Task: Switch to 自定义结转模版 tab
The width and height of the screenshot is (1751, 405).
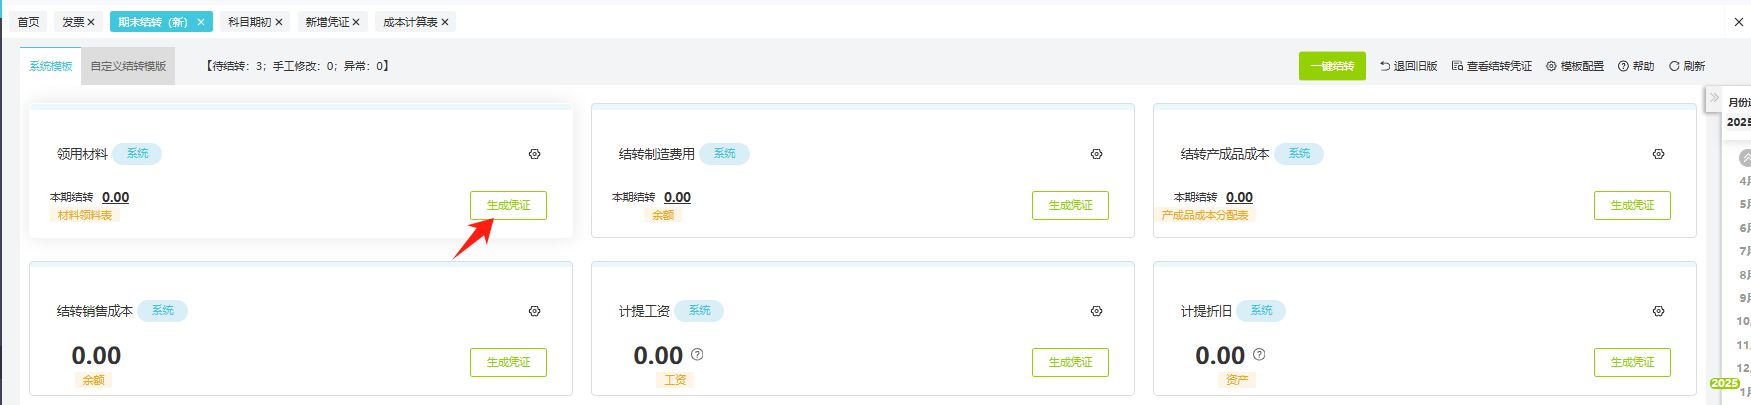Action: (128, 66)
